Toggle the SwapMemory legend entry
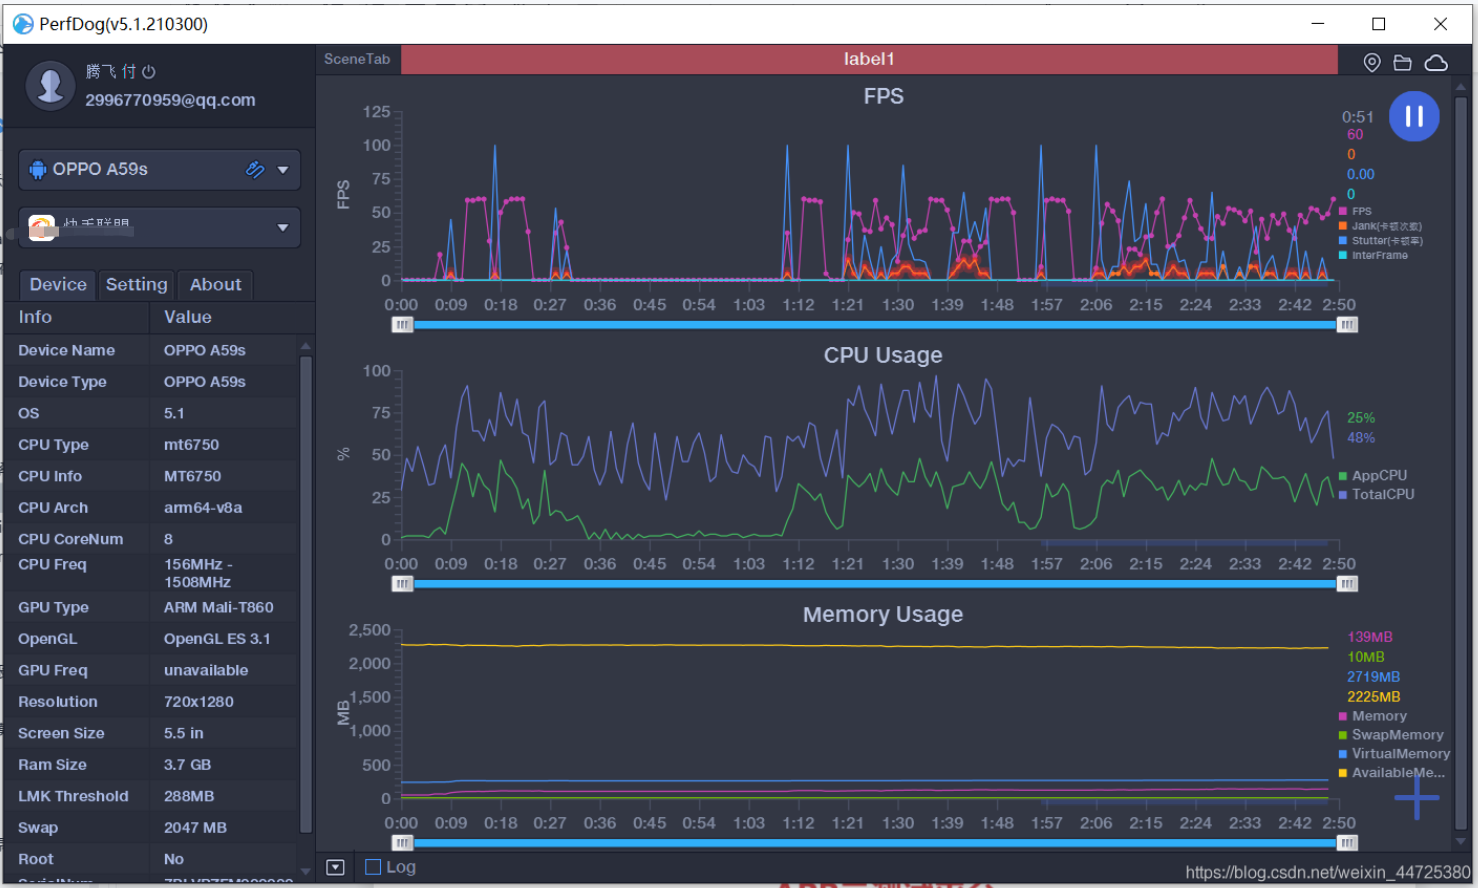 1391,735
